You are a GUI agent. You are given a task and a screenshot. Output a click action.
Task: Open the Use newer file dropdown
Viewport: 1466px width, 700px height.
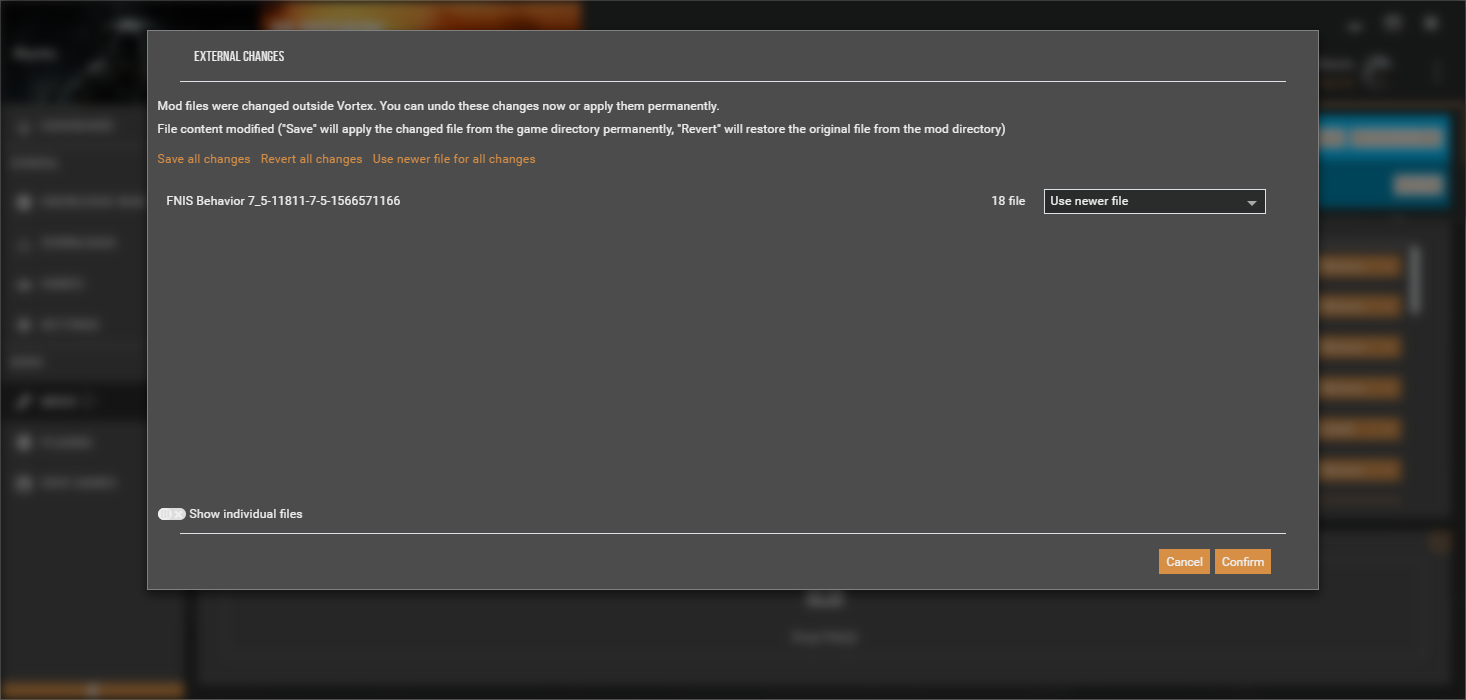(x=1153, y=201)
